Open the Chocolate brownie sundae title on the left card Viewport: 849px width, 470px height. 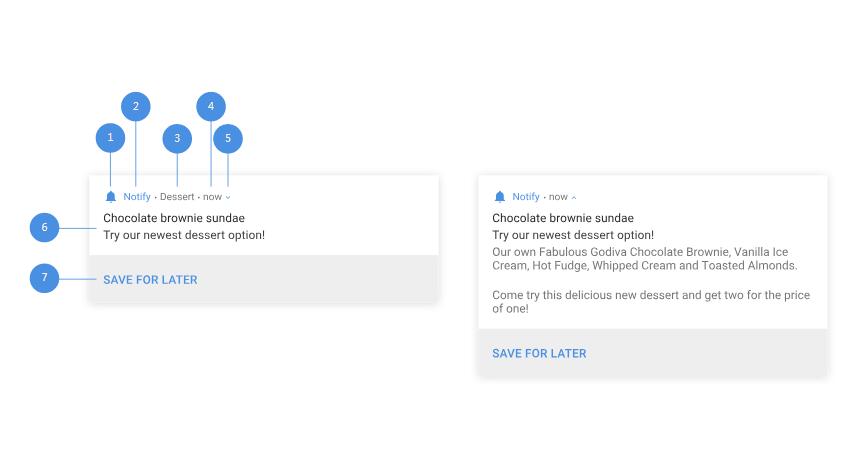coord(174,218)
